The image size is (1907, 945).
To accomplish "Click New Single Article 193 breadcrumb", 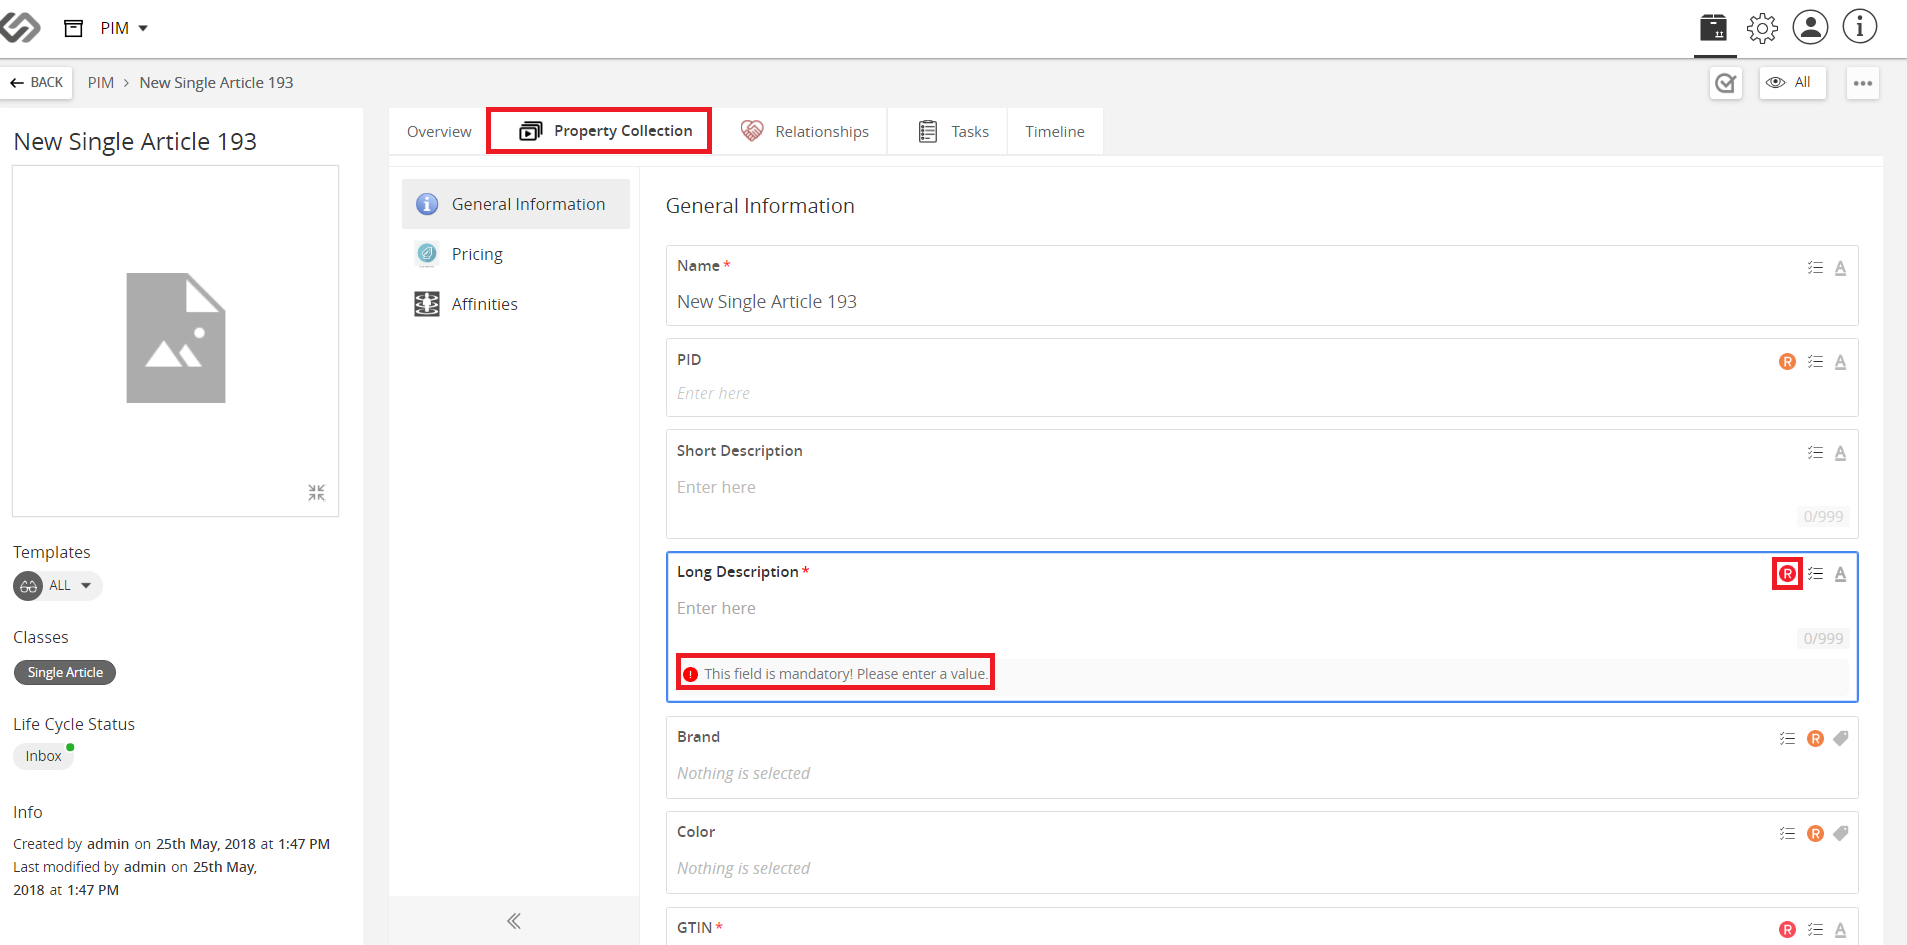I will coord(216,83).
